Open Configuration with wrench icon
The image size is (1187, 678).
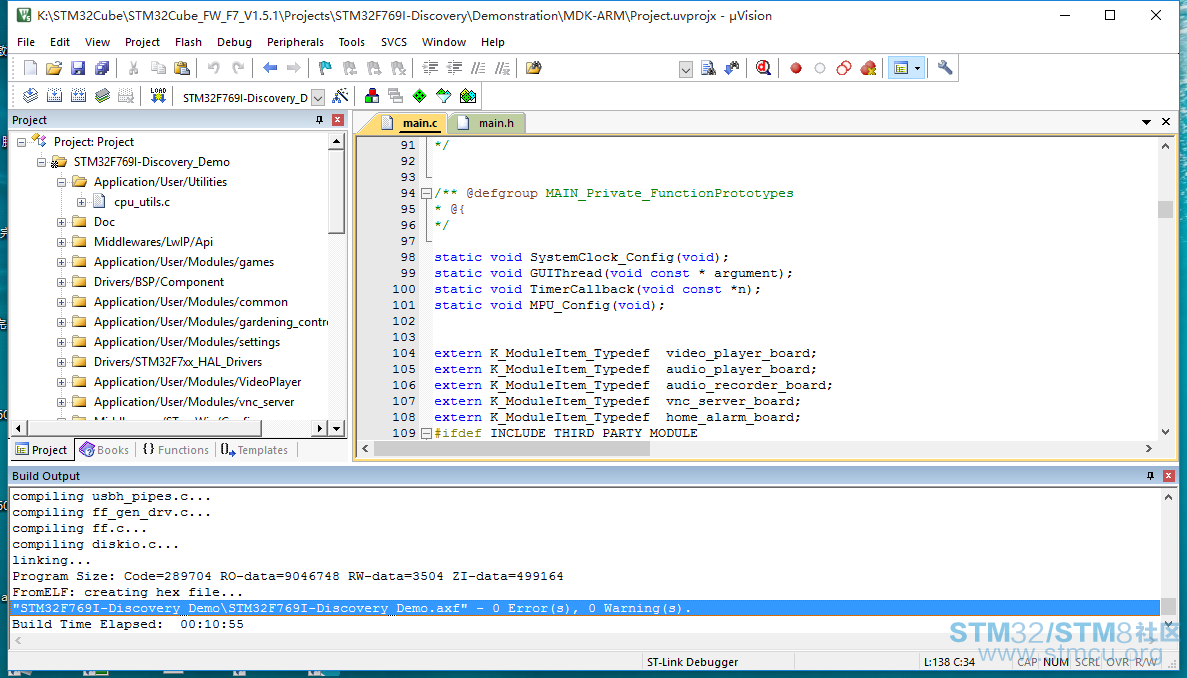(945, 68)
